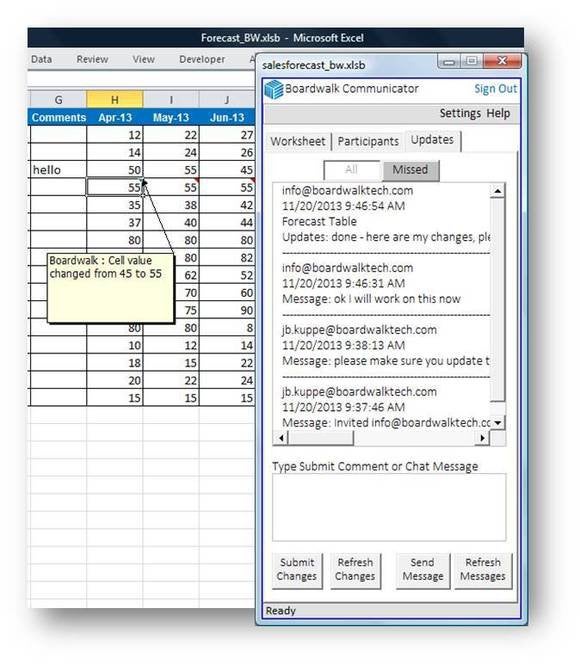Toggle the All updates filter

352,170
